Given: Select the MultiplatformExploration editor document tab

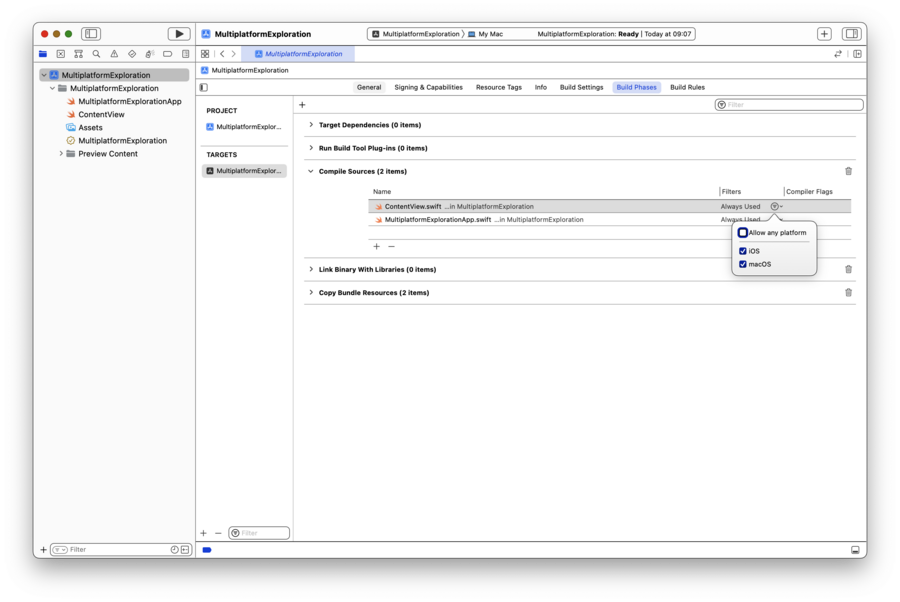Looking at the screenshot, I should click(x=298, y=54).
